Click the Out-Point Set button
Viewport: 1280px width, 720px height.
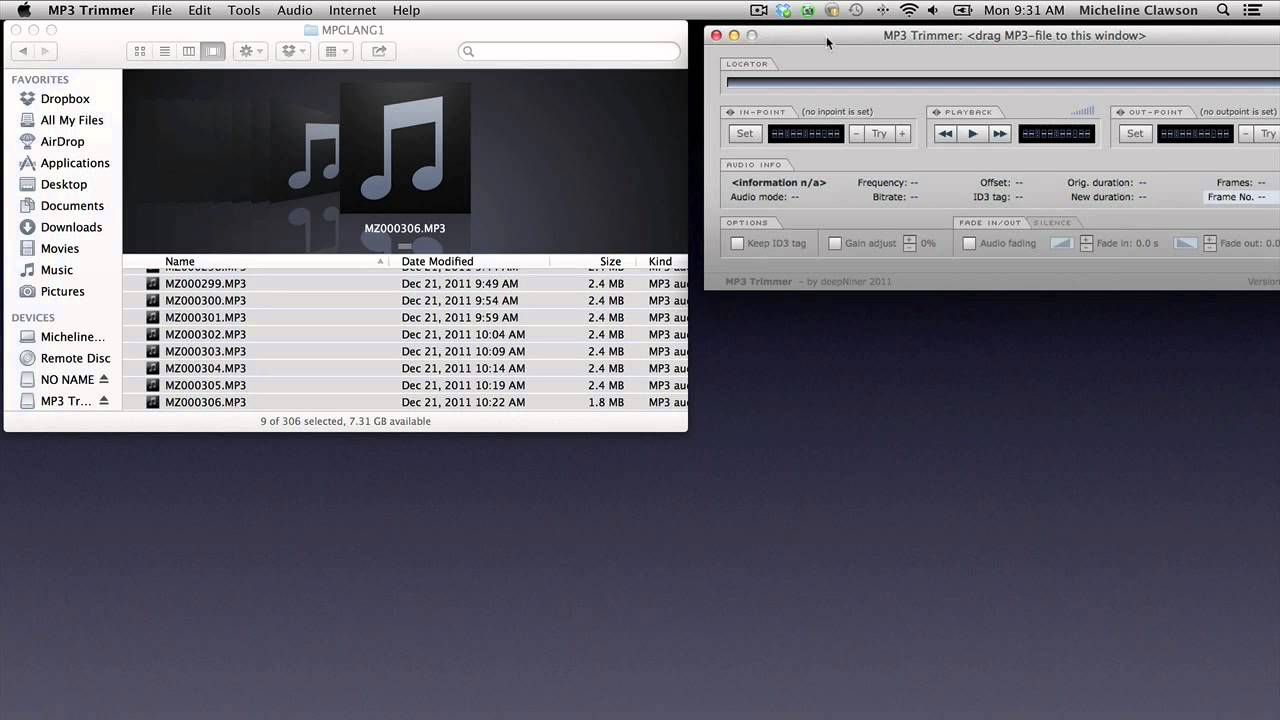(x=1135, y=133)
